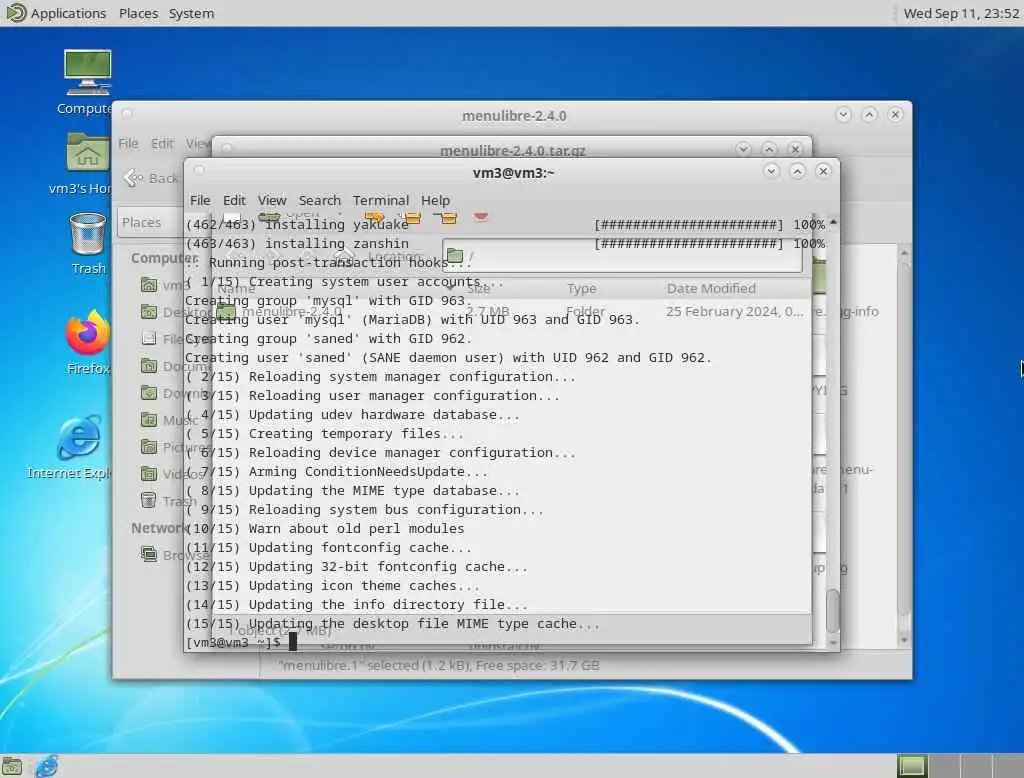
Task: Minimize the vm3@vm3 terminal window
Action: pyautogui.click(x=771, y=171)
